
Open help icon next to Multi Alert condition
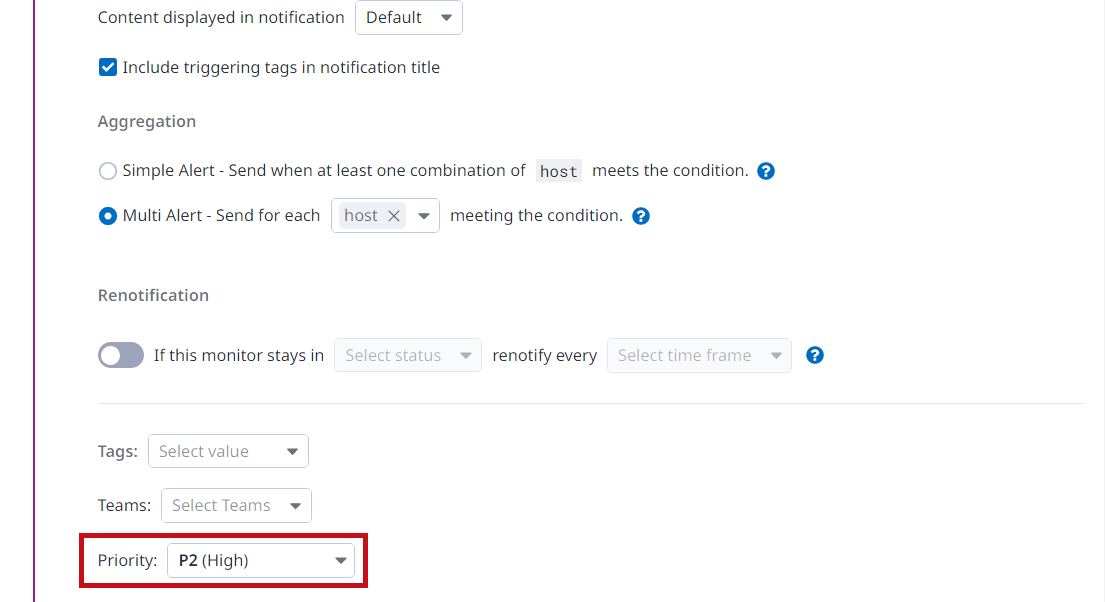641,216
